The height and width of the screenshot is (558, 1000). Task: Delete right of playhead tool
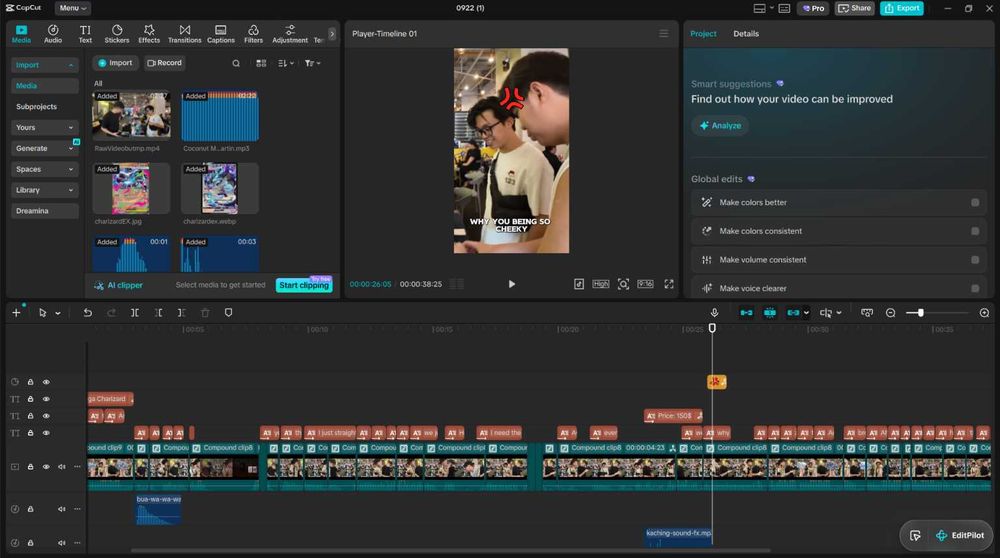click(182, 312)
